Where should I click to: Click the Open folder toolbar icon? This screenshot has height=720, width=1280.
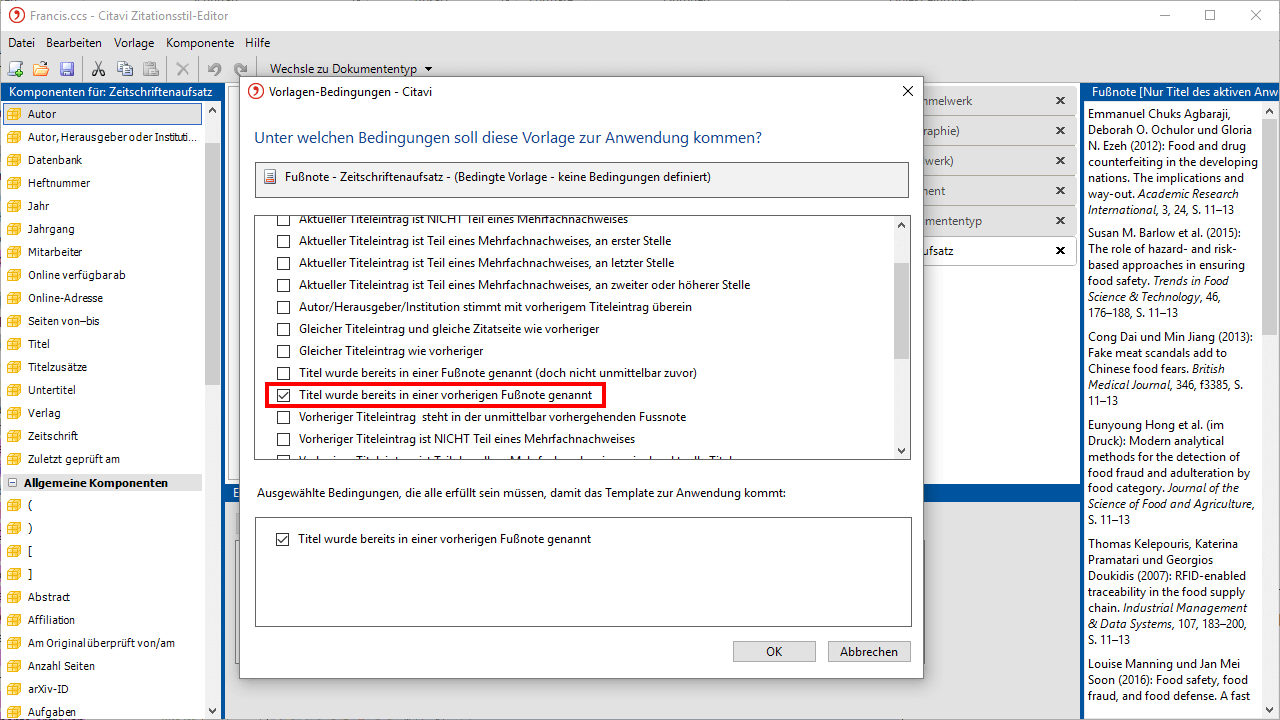click(41, 69)
